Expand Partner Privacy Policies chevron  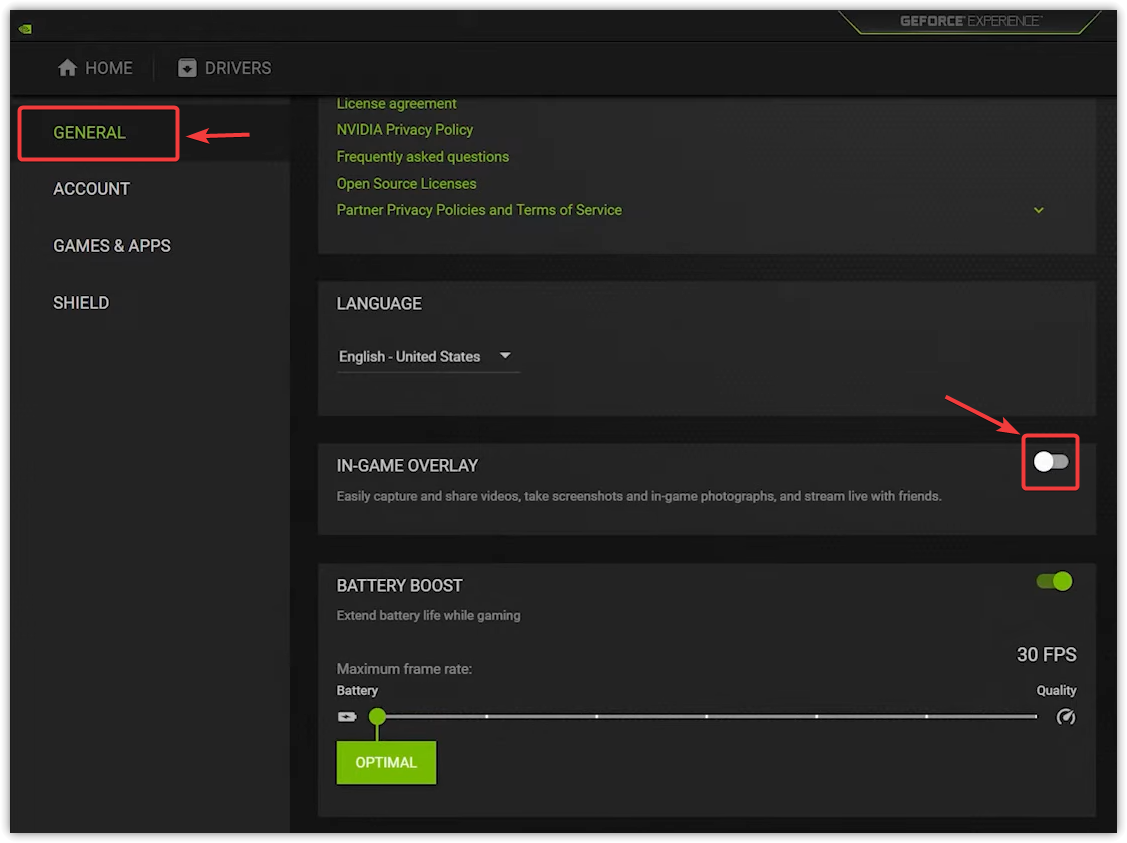pyautogui.click(x=1039, y=210)
